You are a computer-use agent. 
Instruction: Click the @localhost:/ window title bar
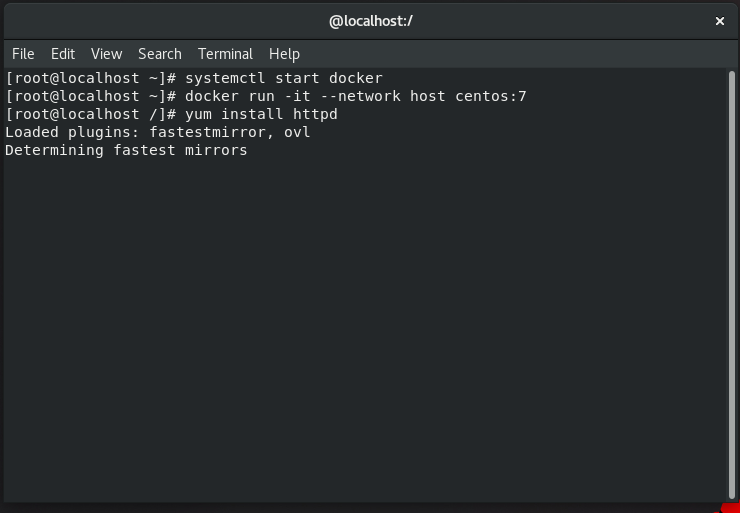point(370,20)
